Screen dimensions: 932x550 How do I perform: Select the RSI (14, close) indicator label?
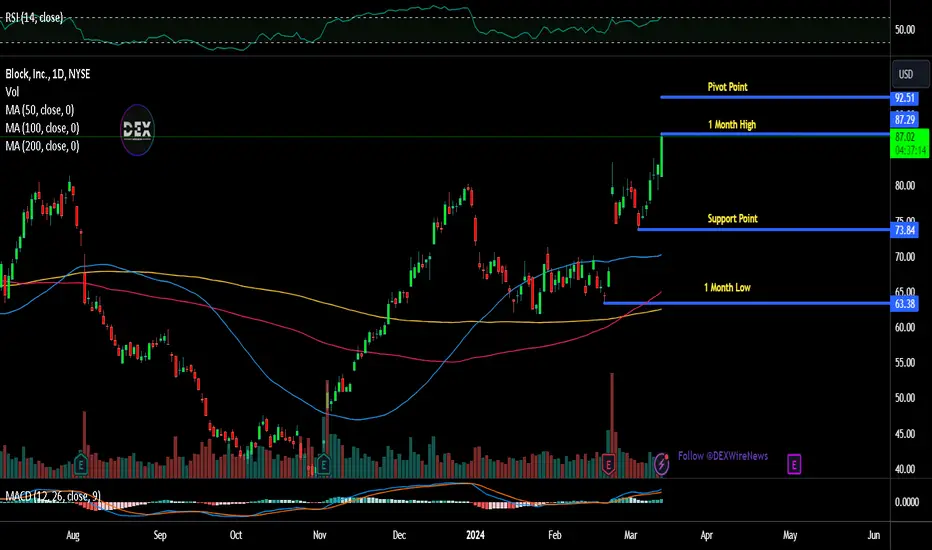34,17
